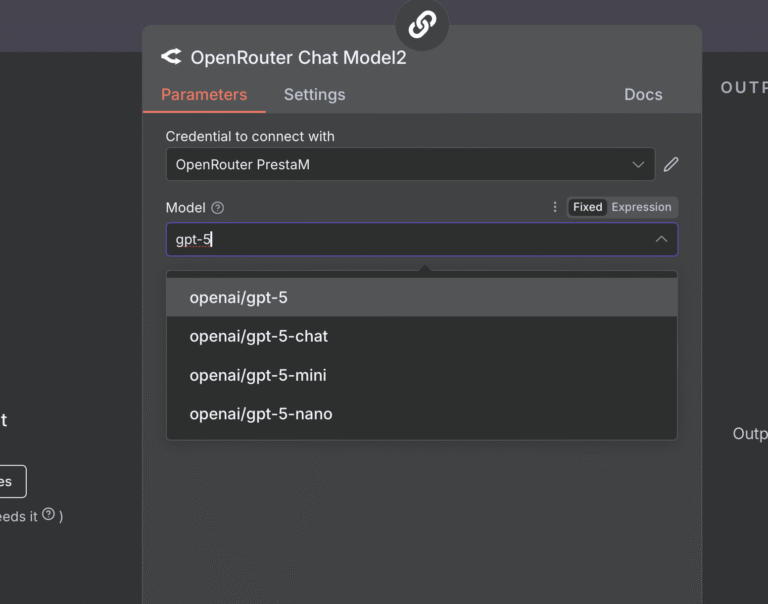Select openai/gpt-5-mini option

422,375
